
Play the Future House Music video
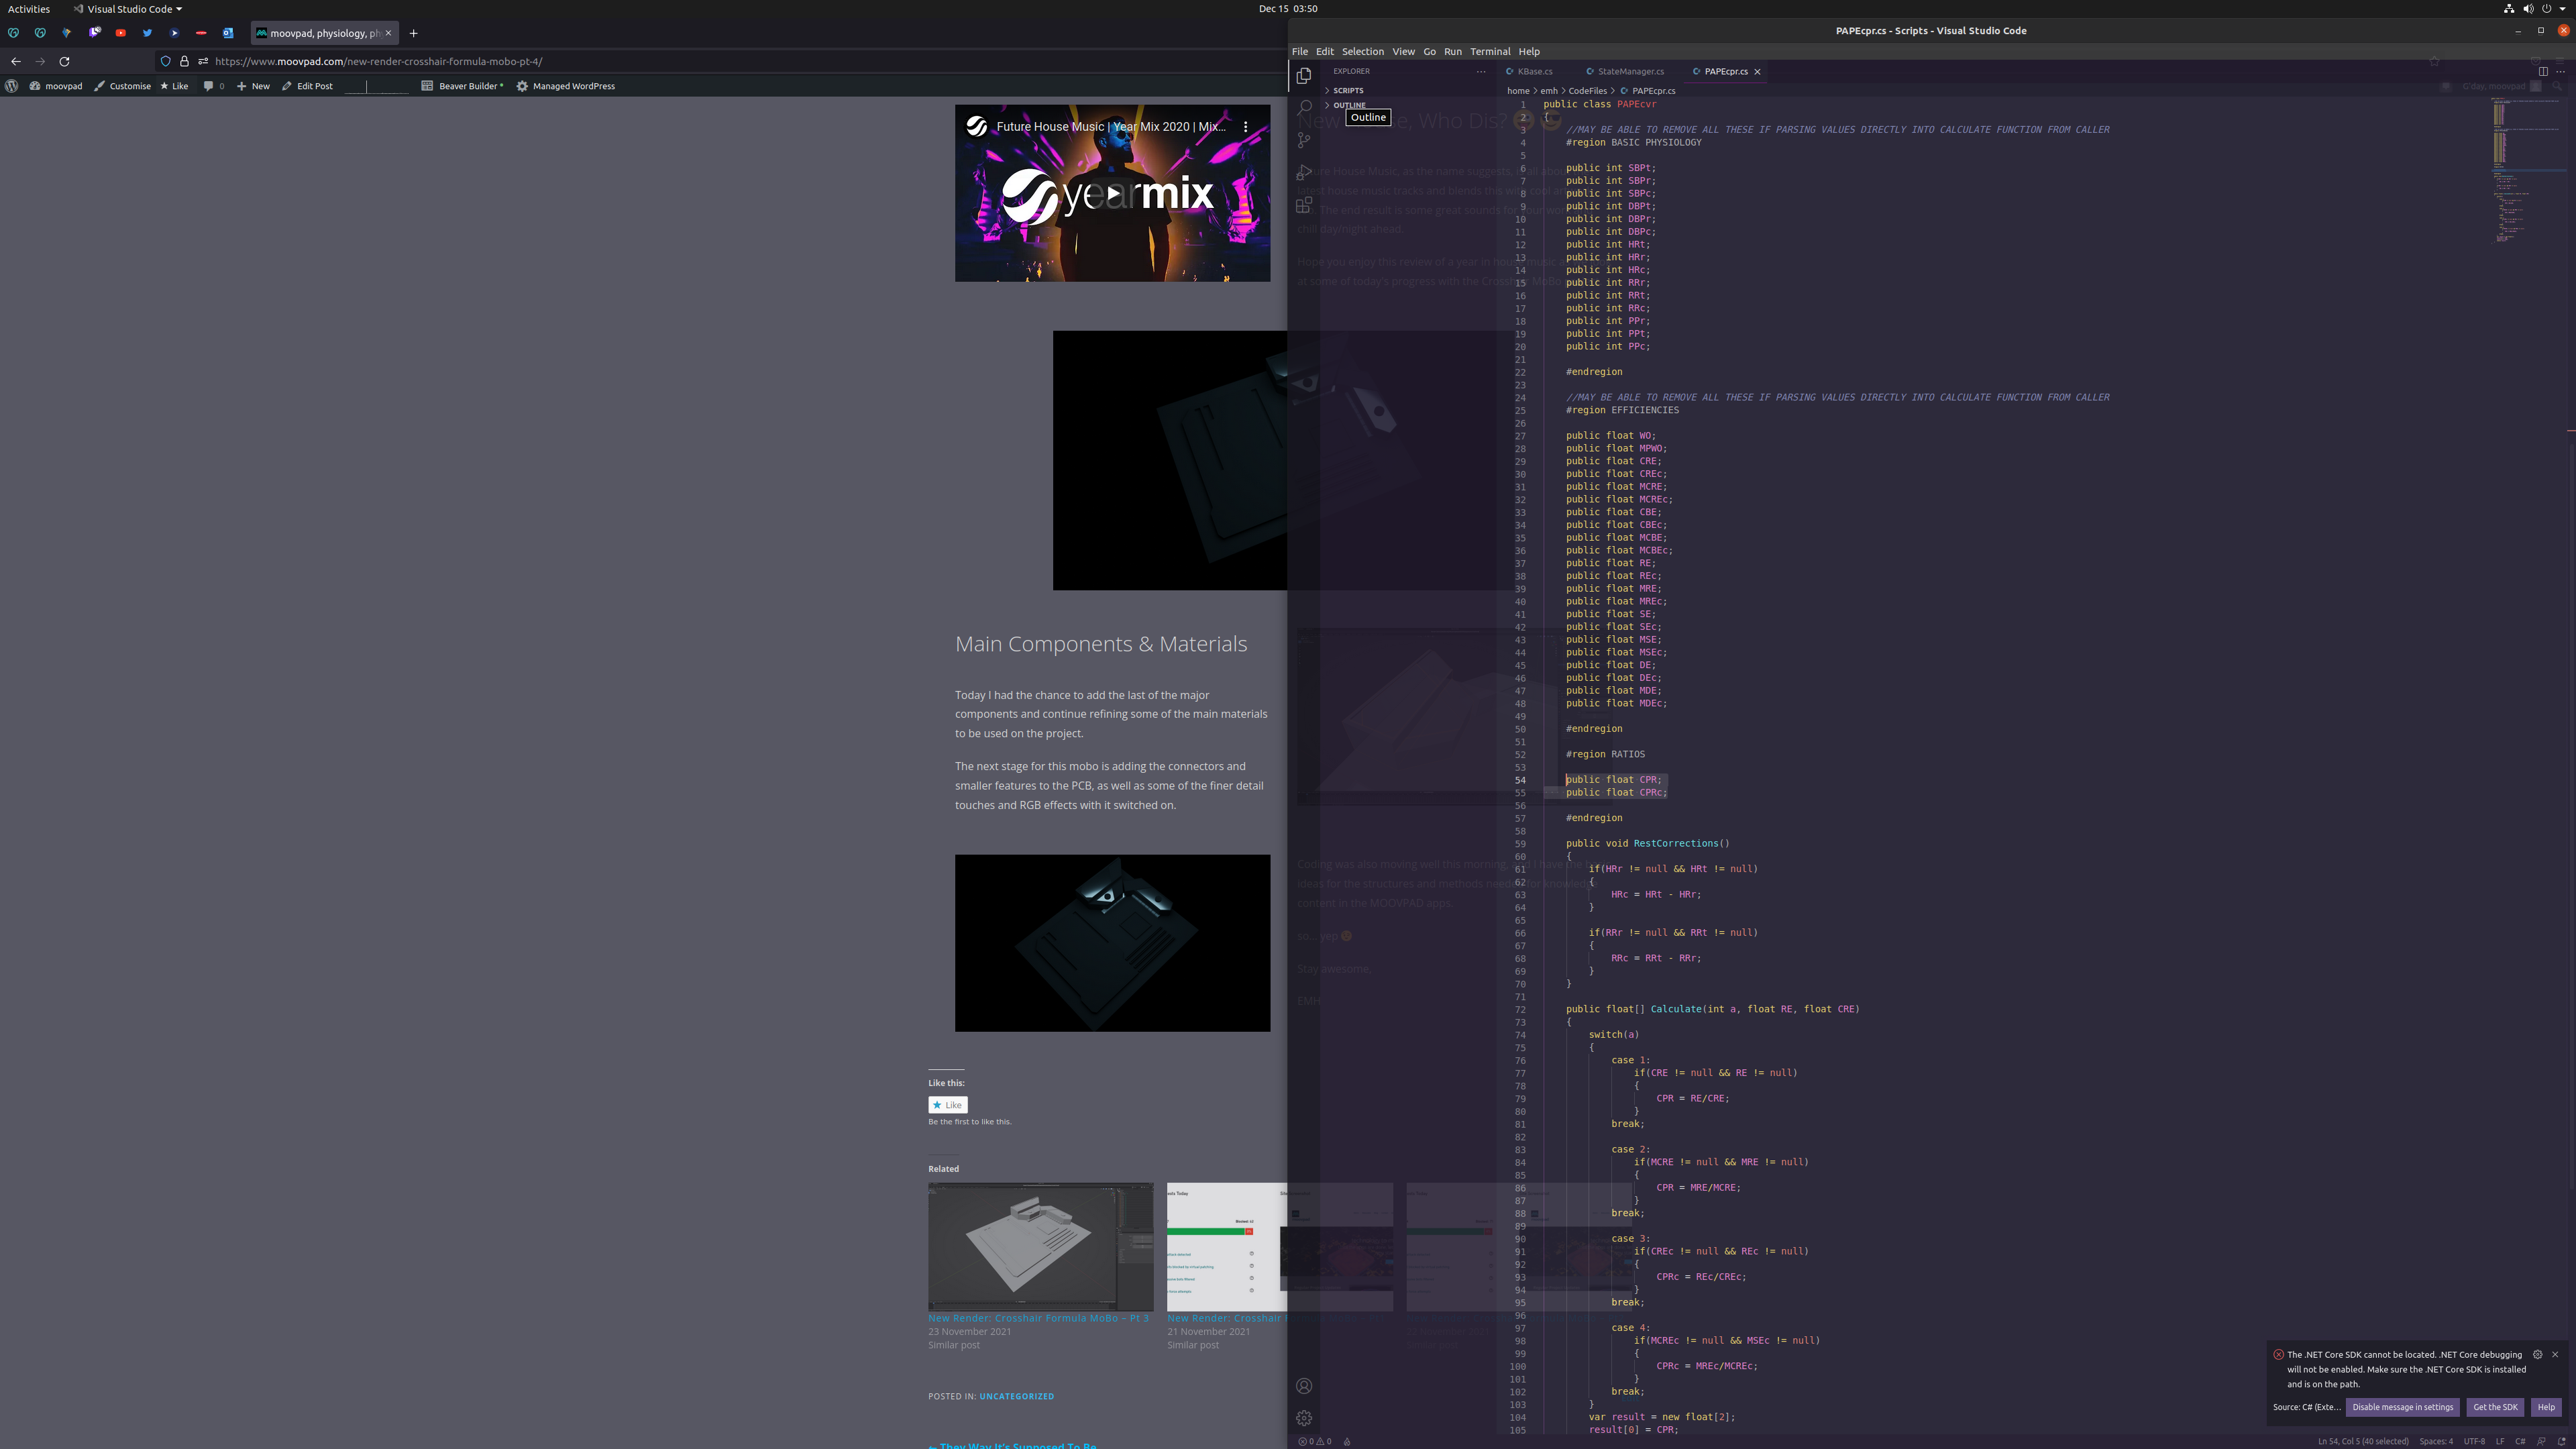1112,193
